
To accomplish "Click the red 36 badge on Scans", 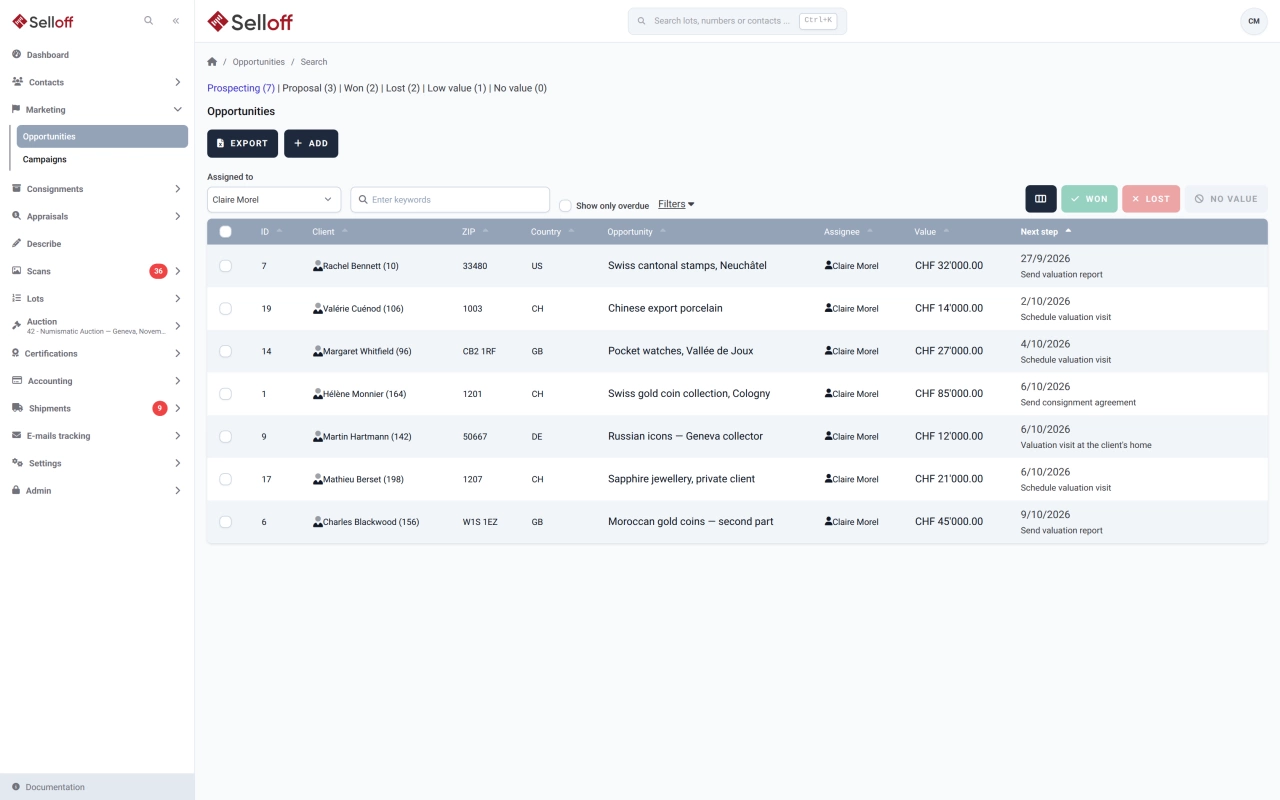I will point(158,271).
